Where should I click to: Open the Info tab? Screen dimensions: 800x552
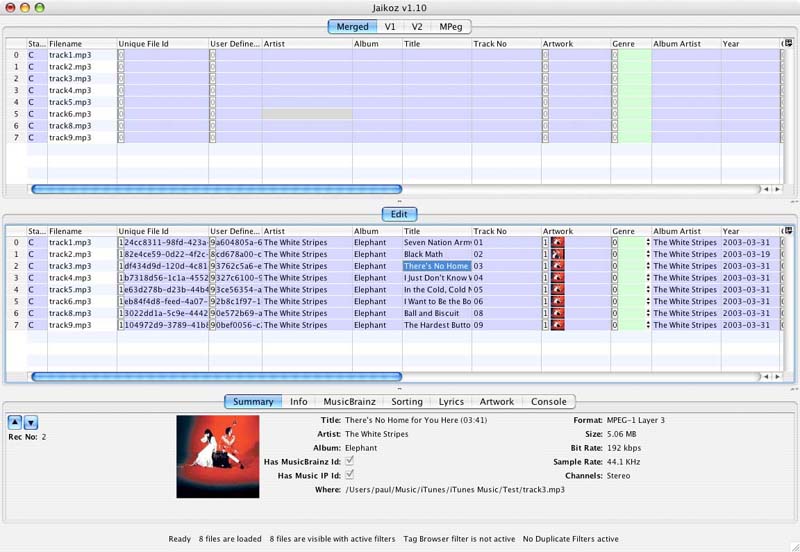pyautogui.click(x=298, y=402)
